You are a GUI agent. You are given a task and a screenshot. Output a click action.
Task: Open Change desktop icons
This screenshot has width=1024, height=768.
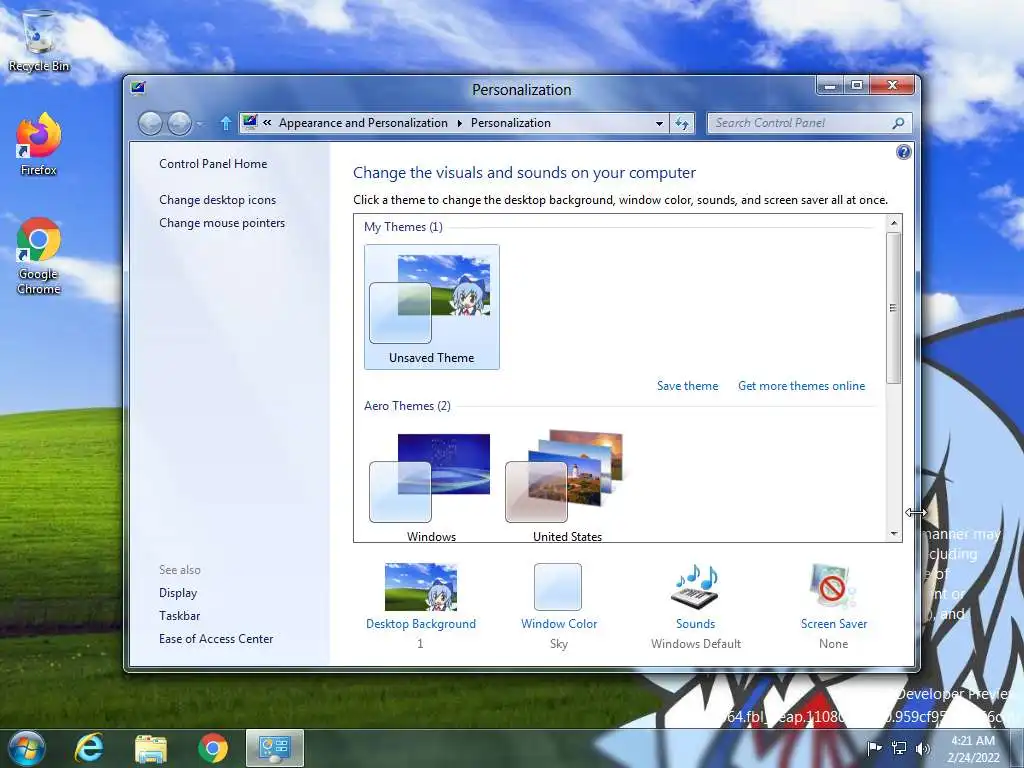pos(217,200)
